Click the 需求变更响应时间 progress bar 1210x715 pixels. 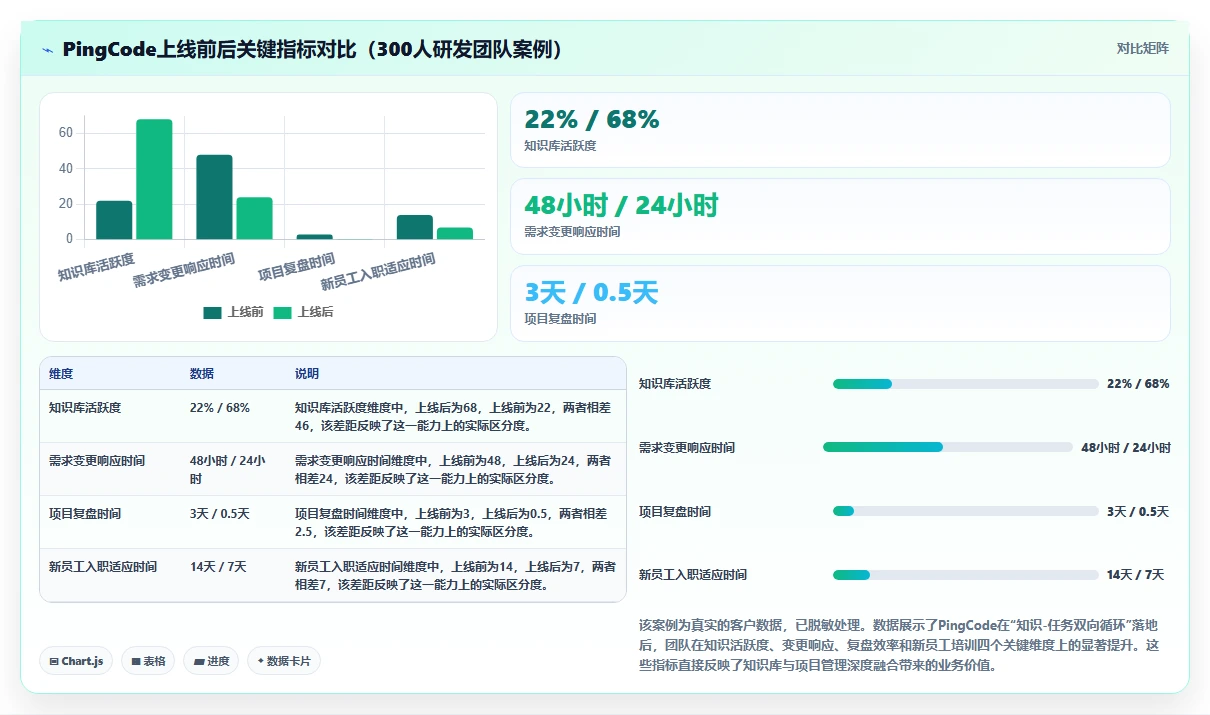click(948, 447)
